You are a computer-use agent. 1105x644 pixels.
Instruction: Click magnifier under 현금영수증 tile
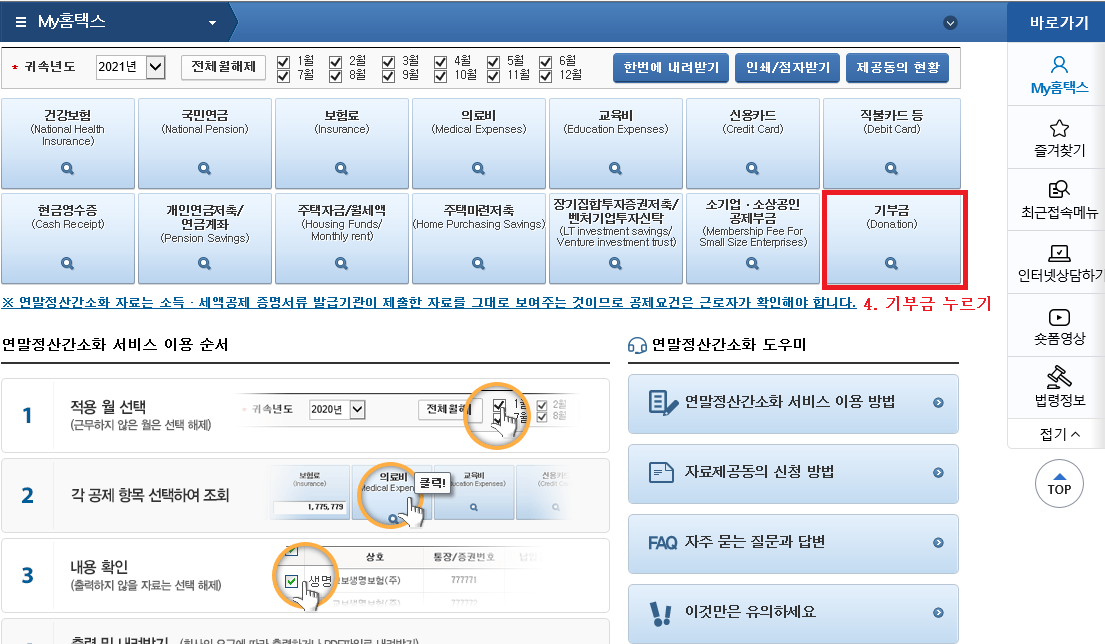68,264
